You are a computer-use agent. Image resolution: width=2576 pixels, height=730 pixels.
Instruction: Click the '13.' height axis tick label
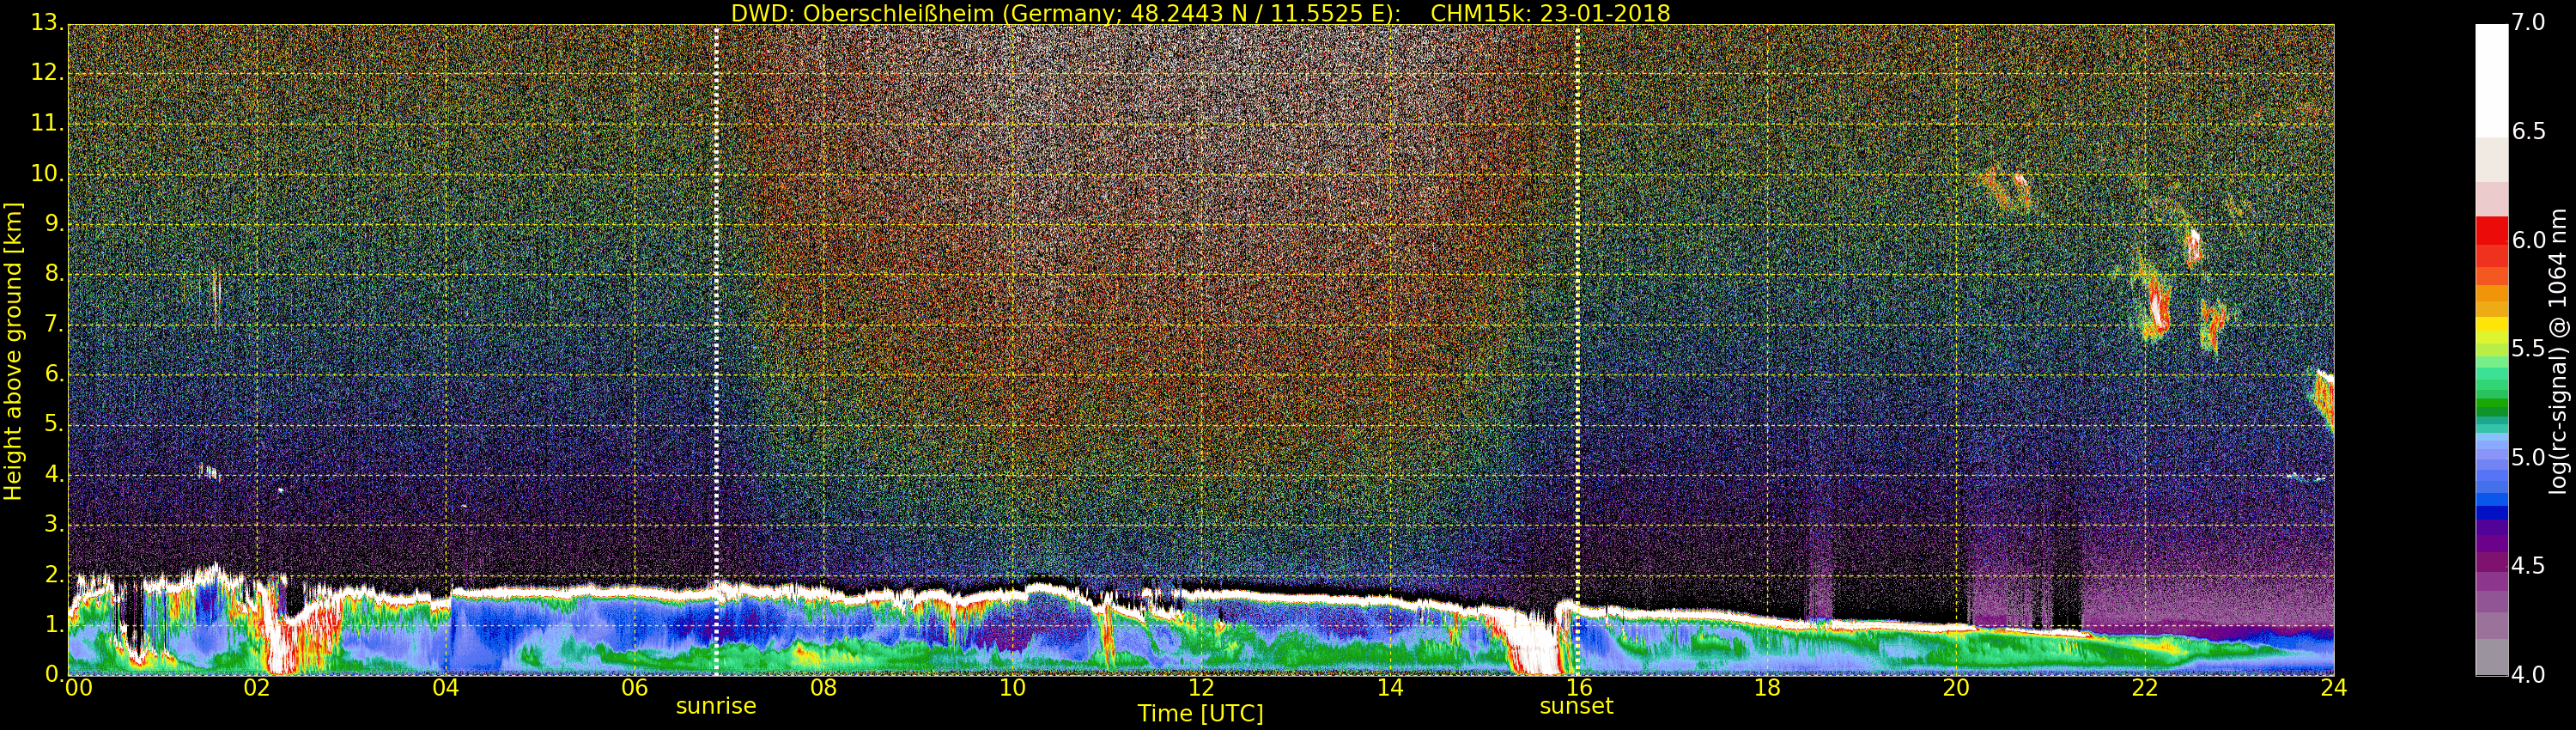pyautogui.click(x=47, y=23)
